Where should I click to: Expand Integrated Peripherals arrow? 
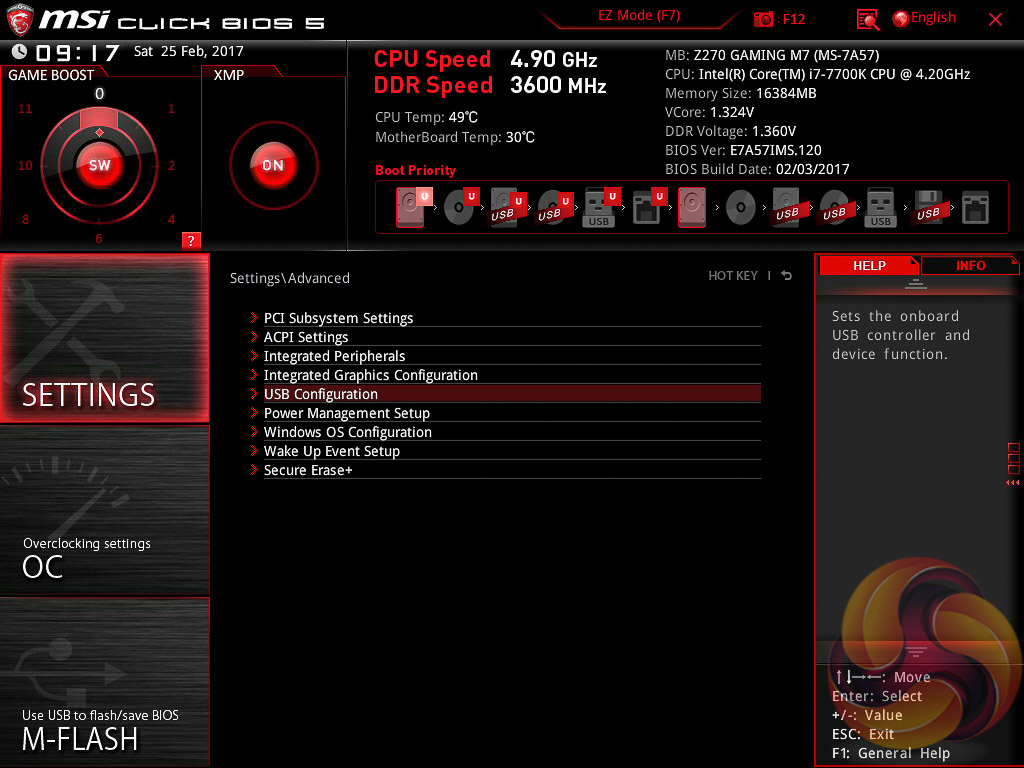pos(254,356)
